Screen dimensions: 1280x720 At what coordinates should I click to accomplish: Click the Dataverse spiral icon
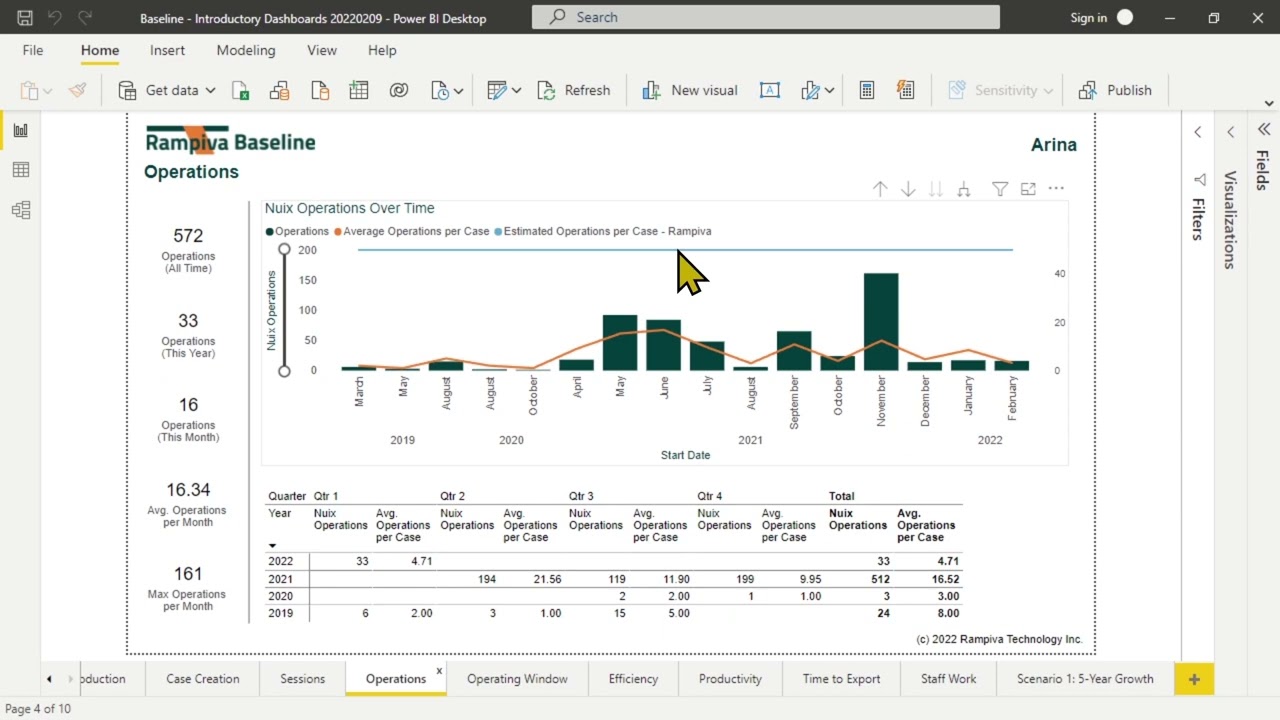399,90
